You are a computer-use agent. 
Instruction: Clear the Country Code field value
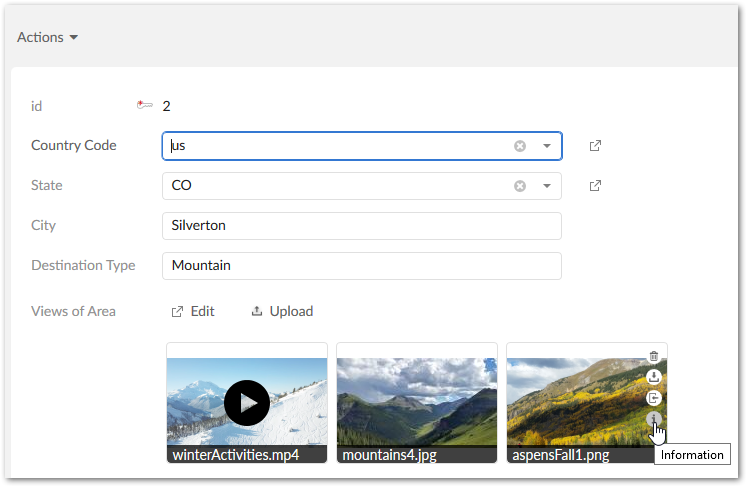coord(520,146)
